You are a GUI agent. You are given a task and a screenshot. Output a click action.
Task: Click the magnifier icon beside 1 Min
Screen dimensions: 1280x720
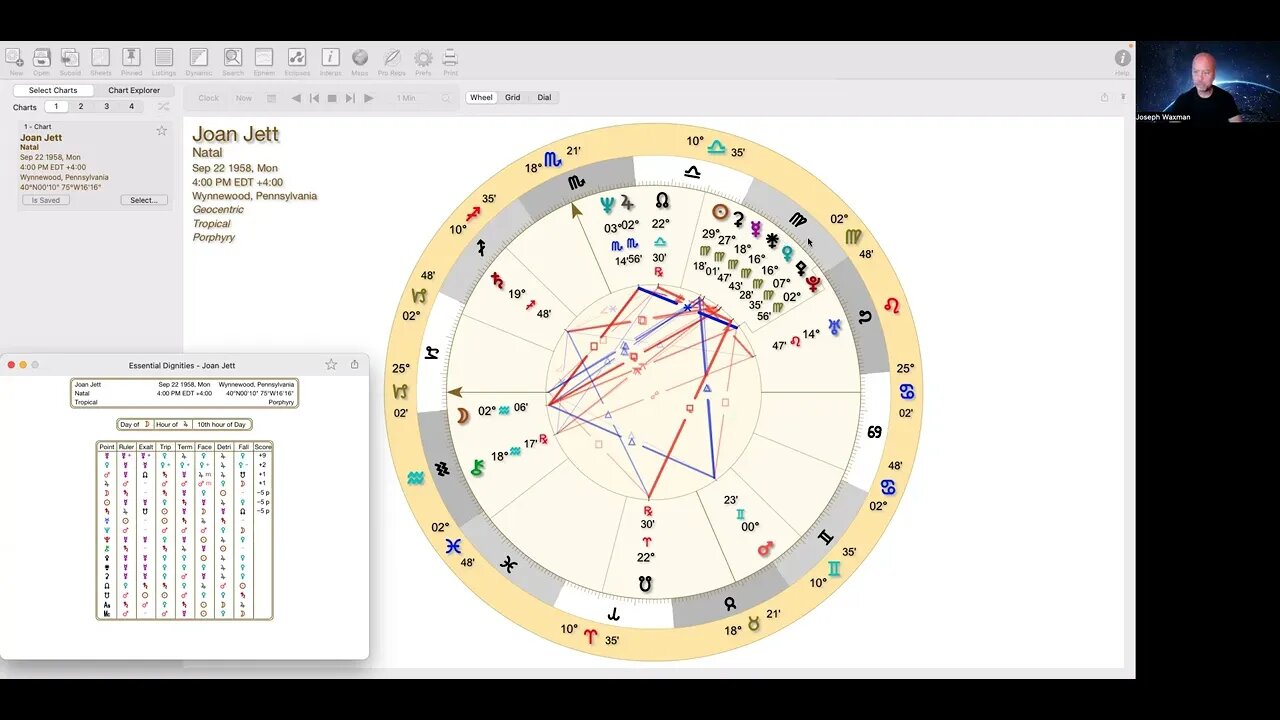click(446, 98)
